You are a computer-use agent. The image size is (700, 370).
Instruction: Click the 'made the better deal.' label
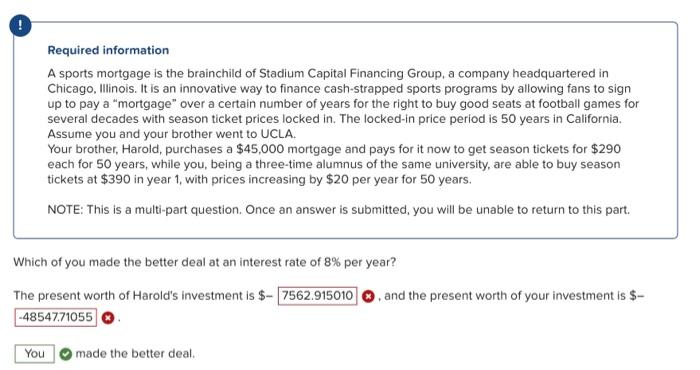pyautogui.click(x=135, y=354)
